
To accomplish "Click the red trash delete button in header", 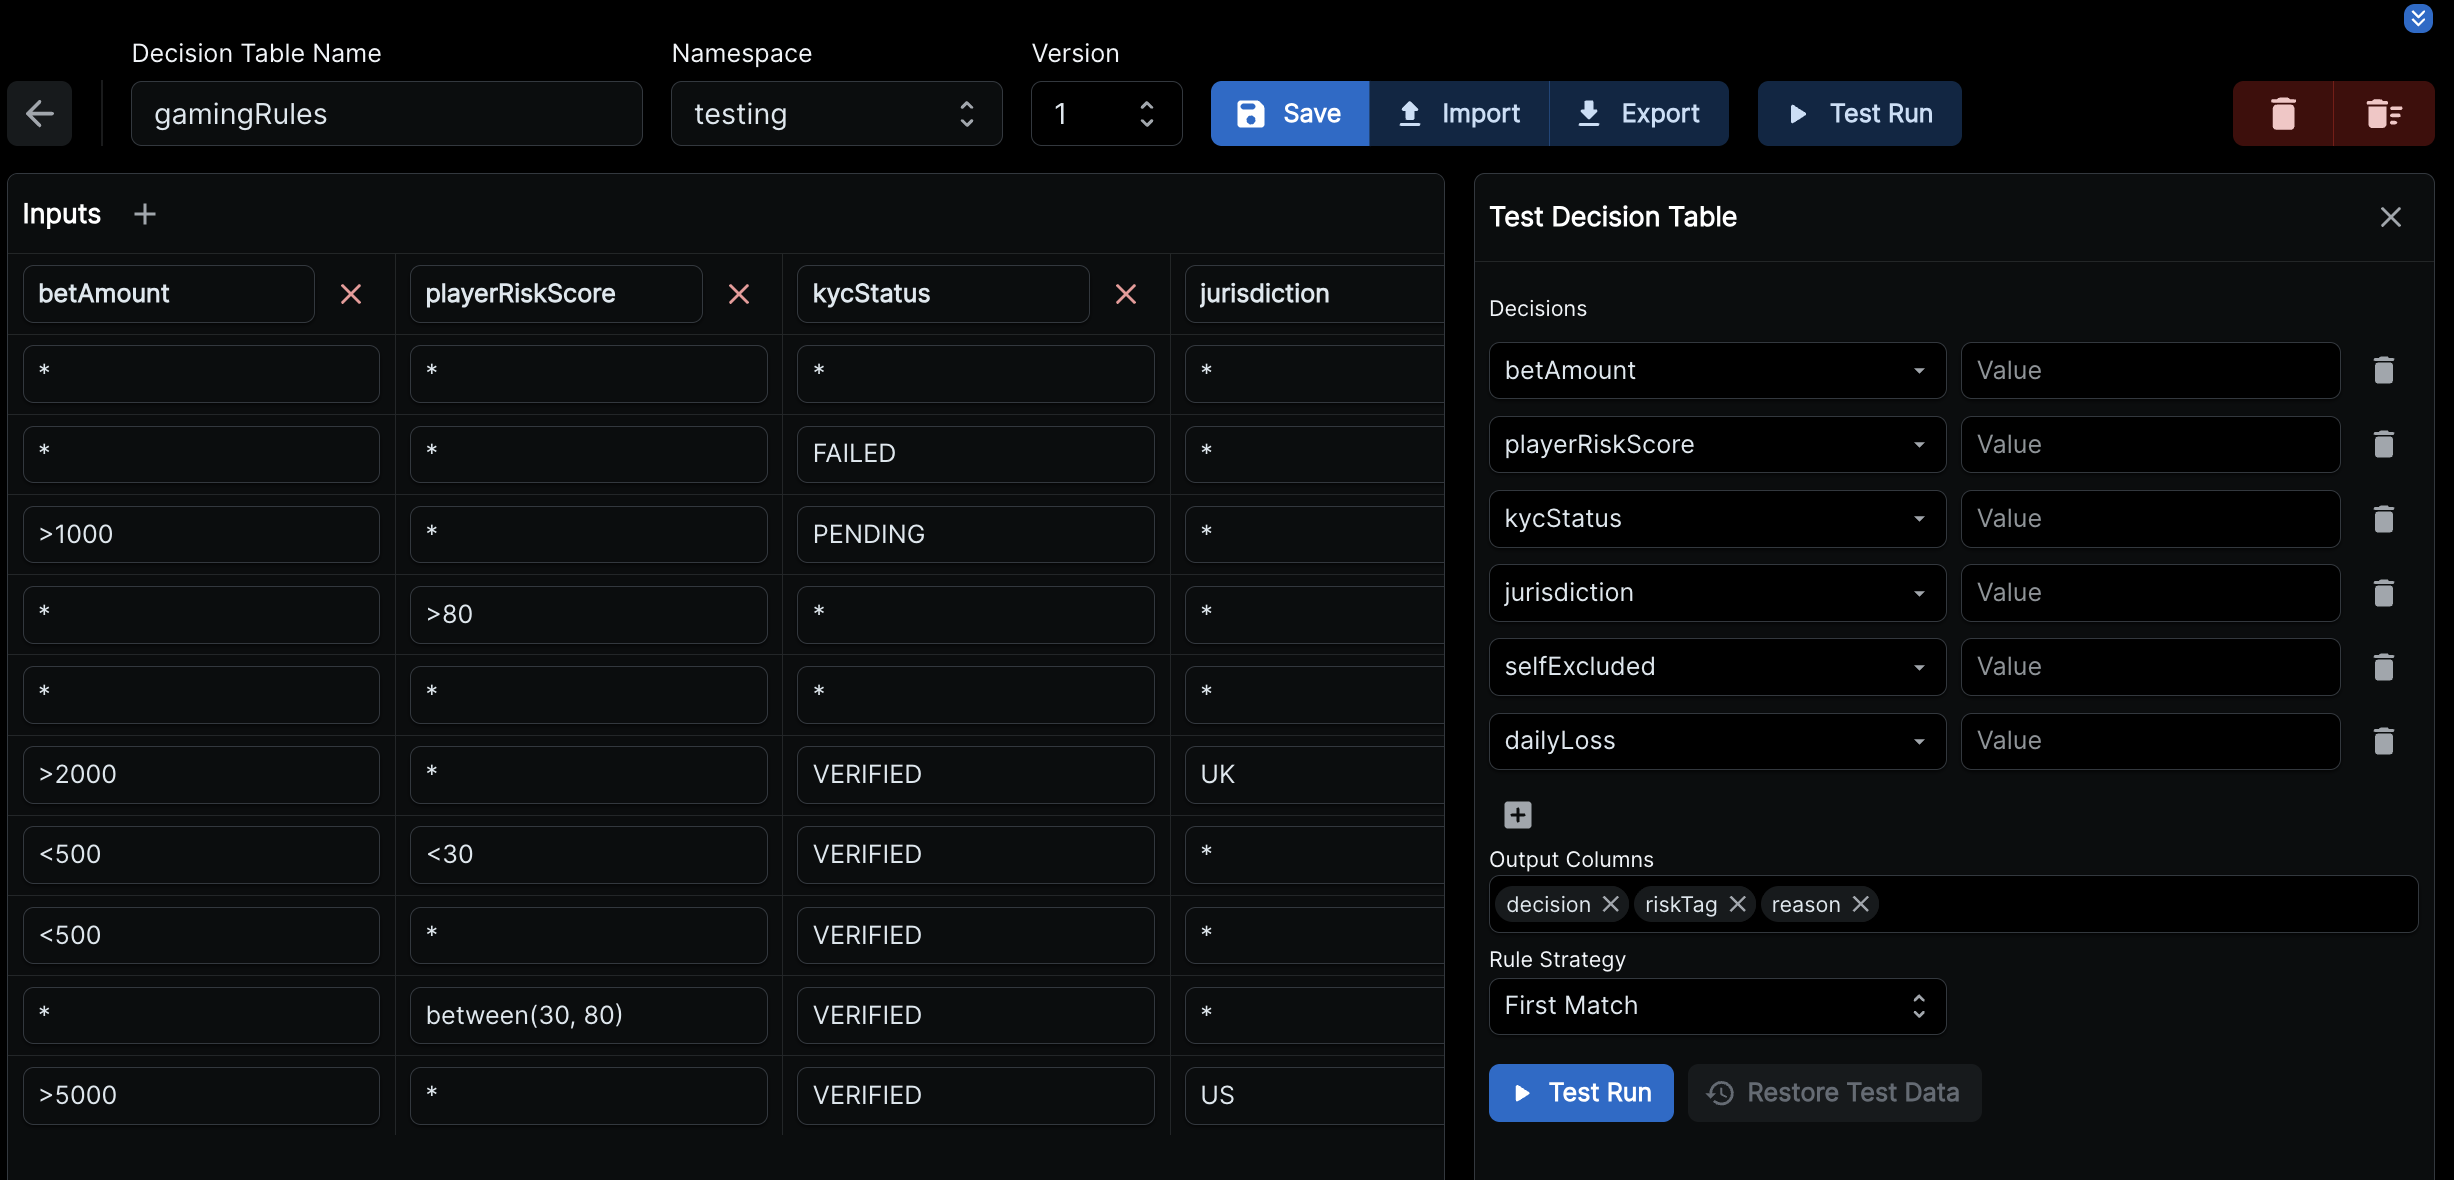I will coord(2283,114).
